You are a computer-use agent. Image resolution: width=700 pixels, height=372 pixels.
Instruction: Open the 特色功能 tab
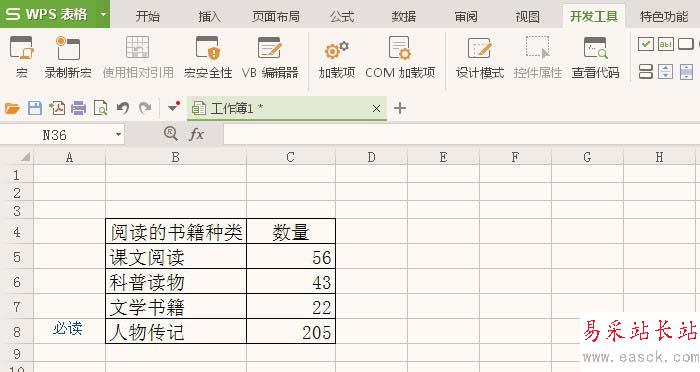pyautogui.click(x=664, y=17)
